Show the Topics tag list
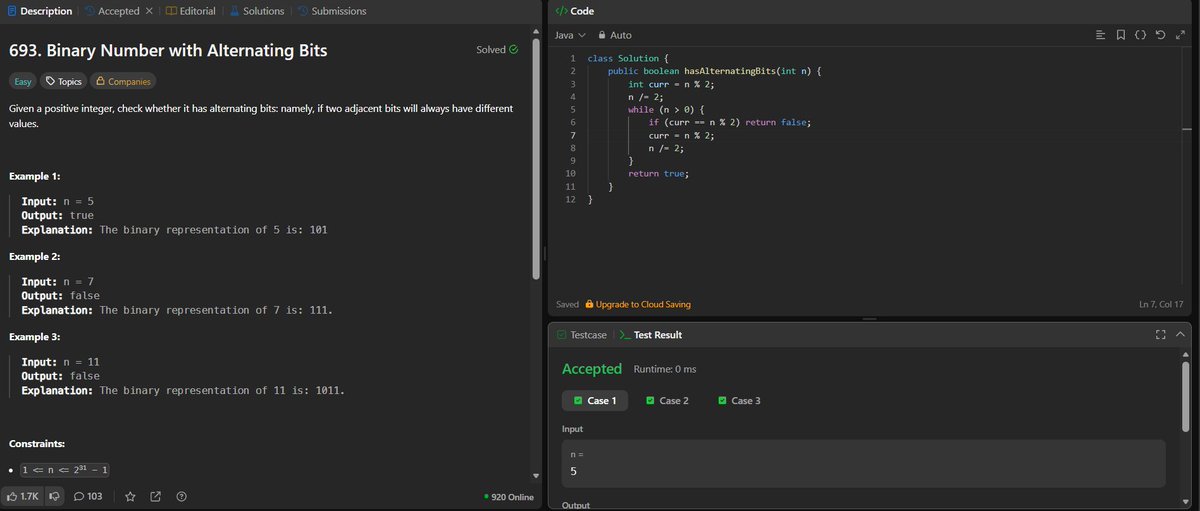1200x511 pixels. click(62, 81)
